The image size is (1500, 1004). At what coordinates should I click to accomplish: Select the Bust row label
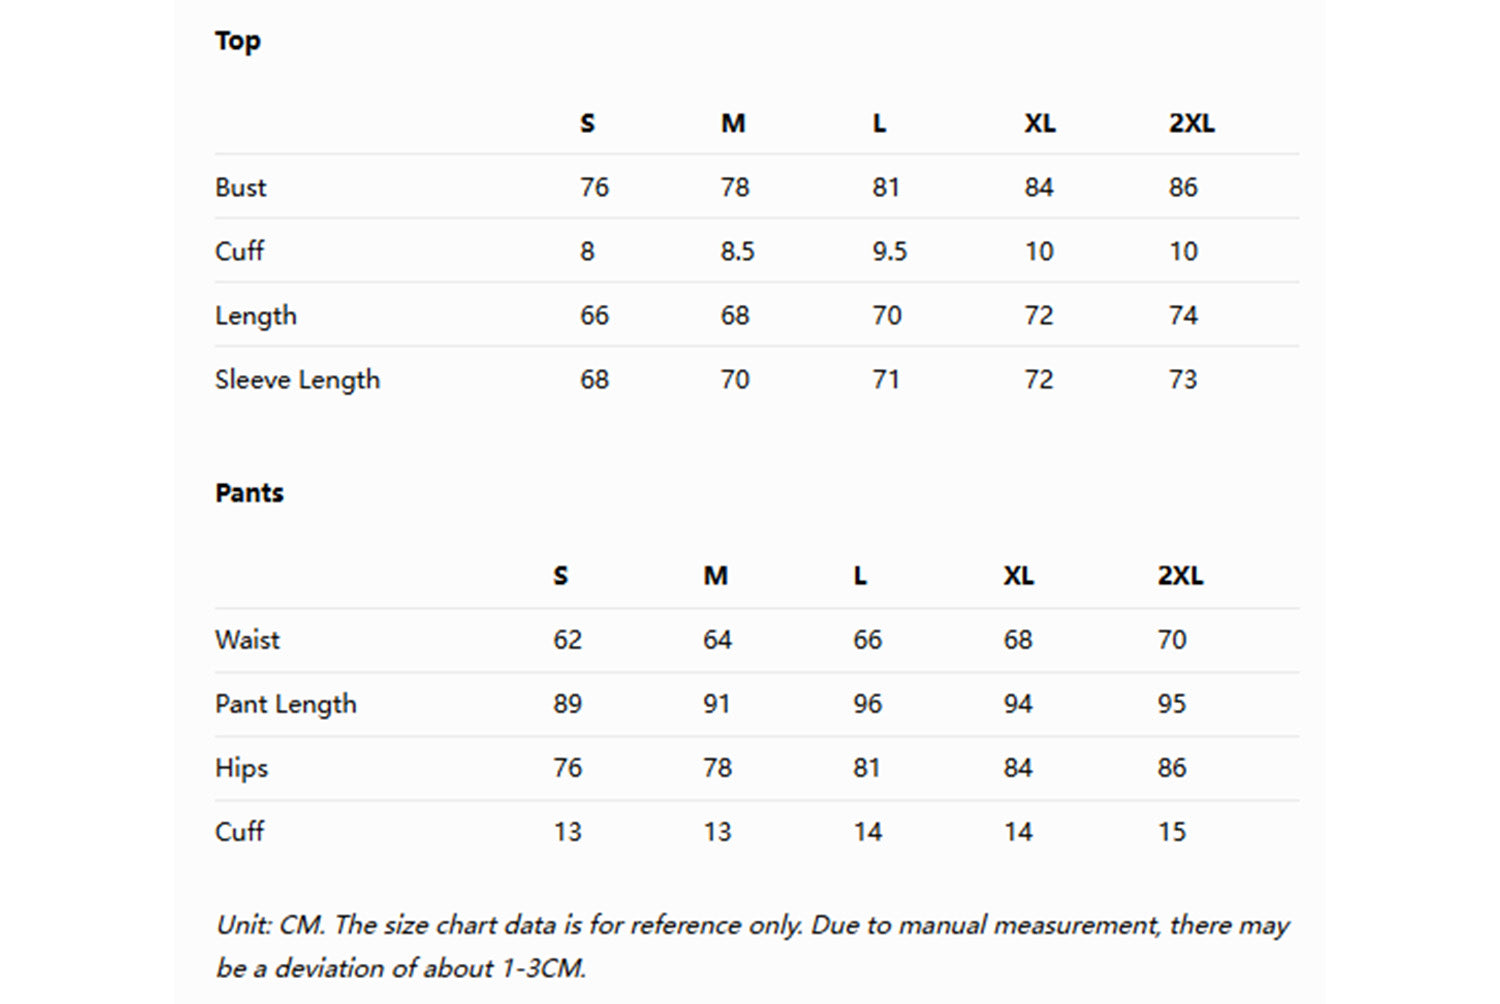[x=241, y=187]
